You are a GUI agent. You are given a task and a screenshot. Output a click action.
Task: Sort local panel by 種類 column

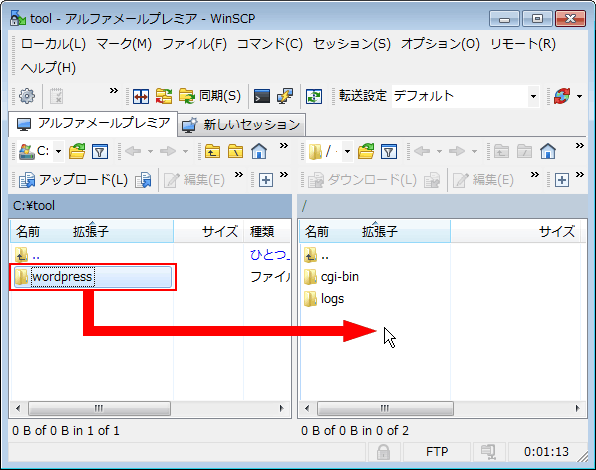tap(267, 231)
